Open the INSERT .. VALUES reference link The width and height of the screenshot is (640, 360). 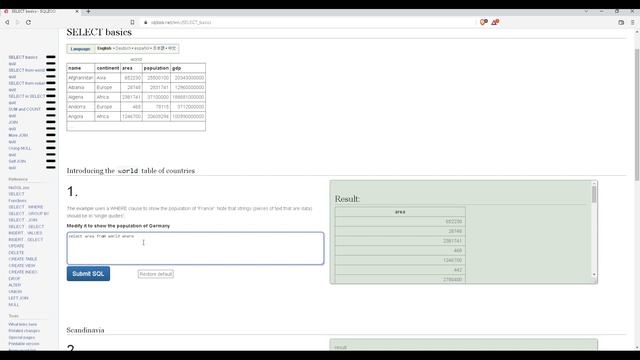pyautogui.click(x=25, y=233)
